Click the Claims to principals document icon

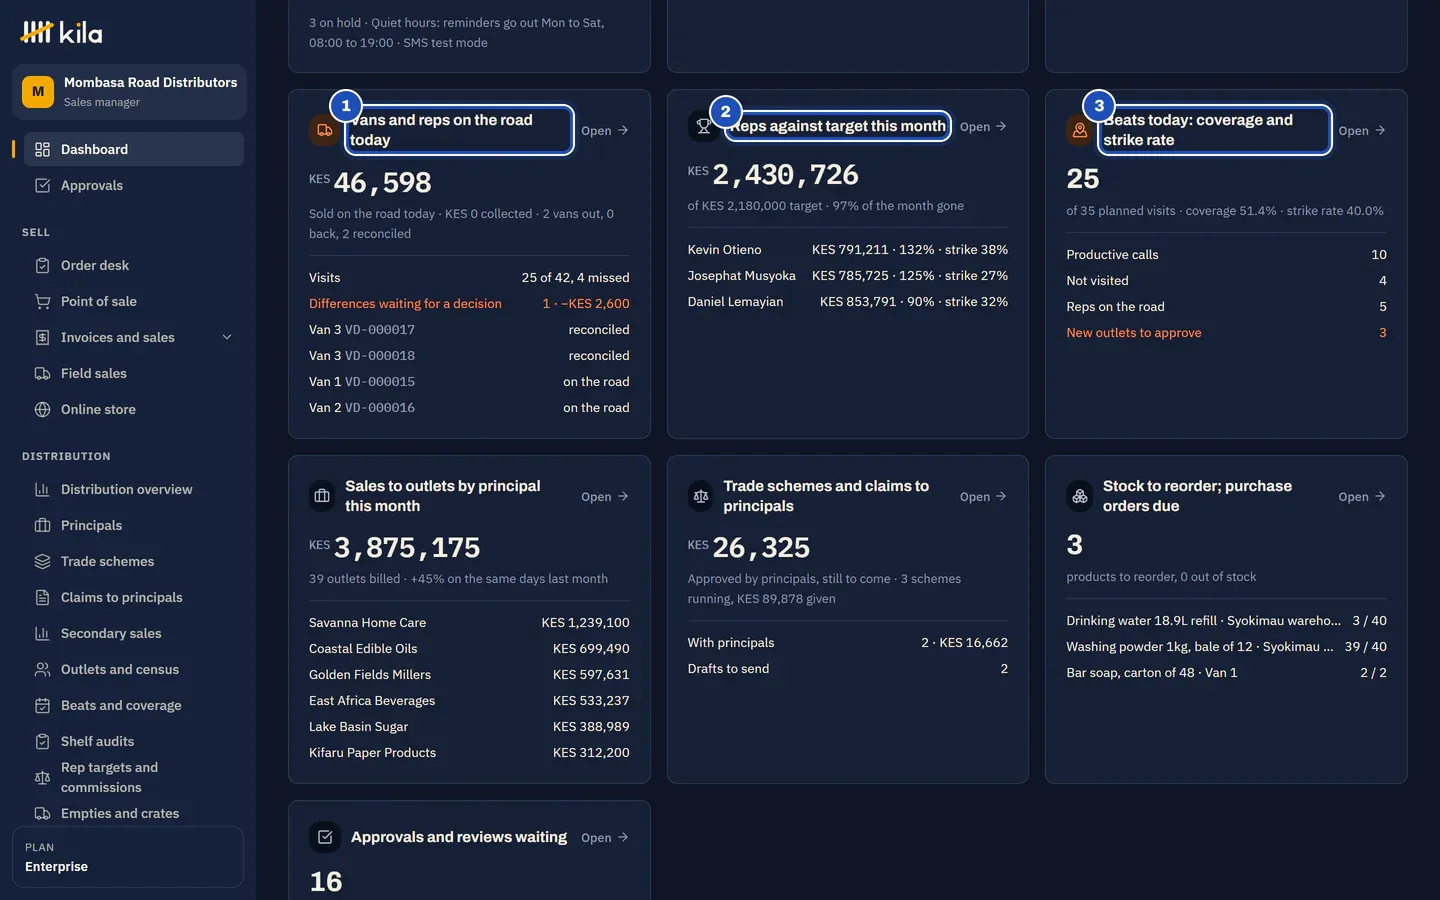(x=42, y=597)
